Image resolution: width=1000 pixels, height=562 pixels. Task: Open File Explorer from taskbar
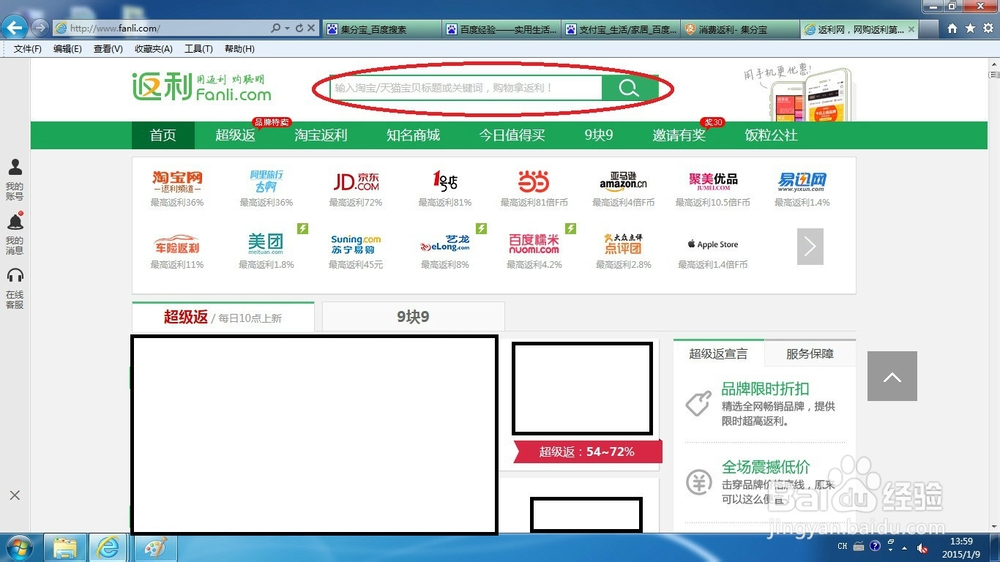coord(64,547)
